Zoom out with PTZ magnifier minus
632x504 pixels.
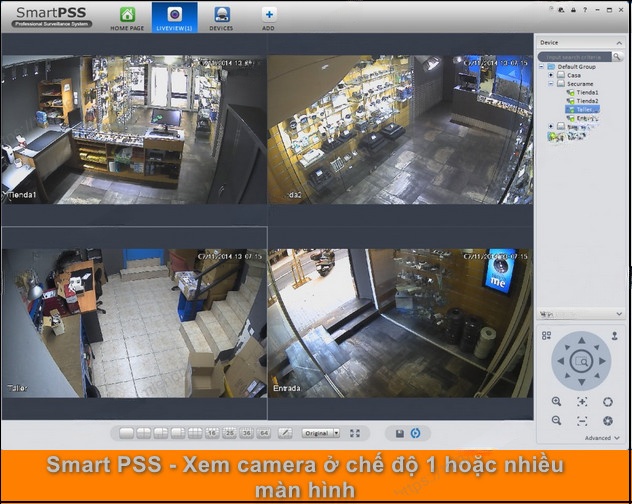(x=556, y=421)
